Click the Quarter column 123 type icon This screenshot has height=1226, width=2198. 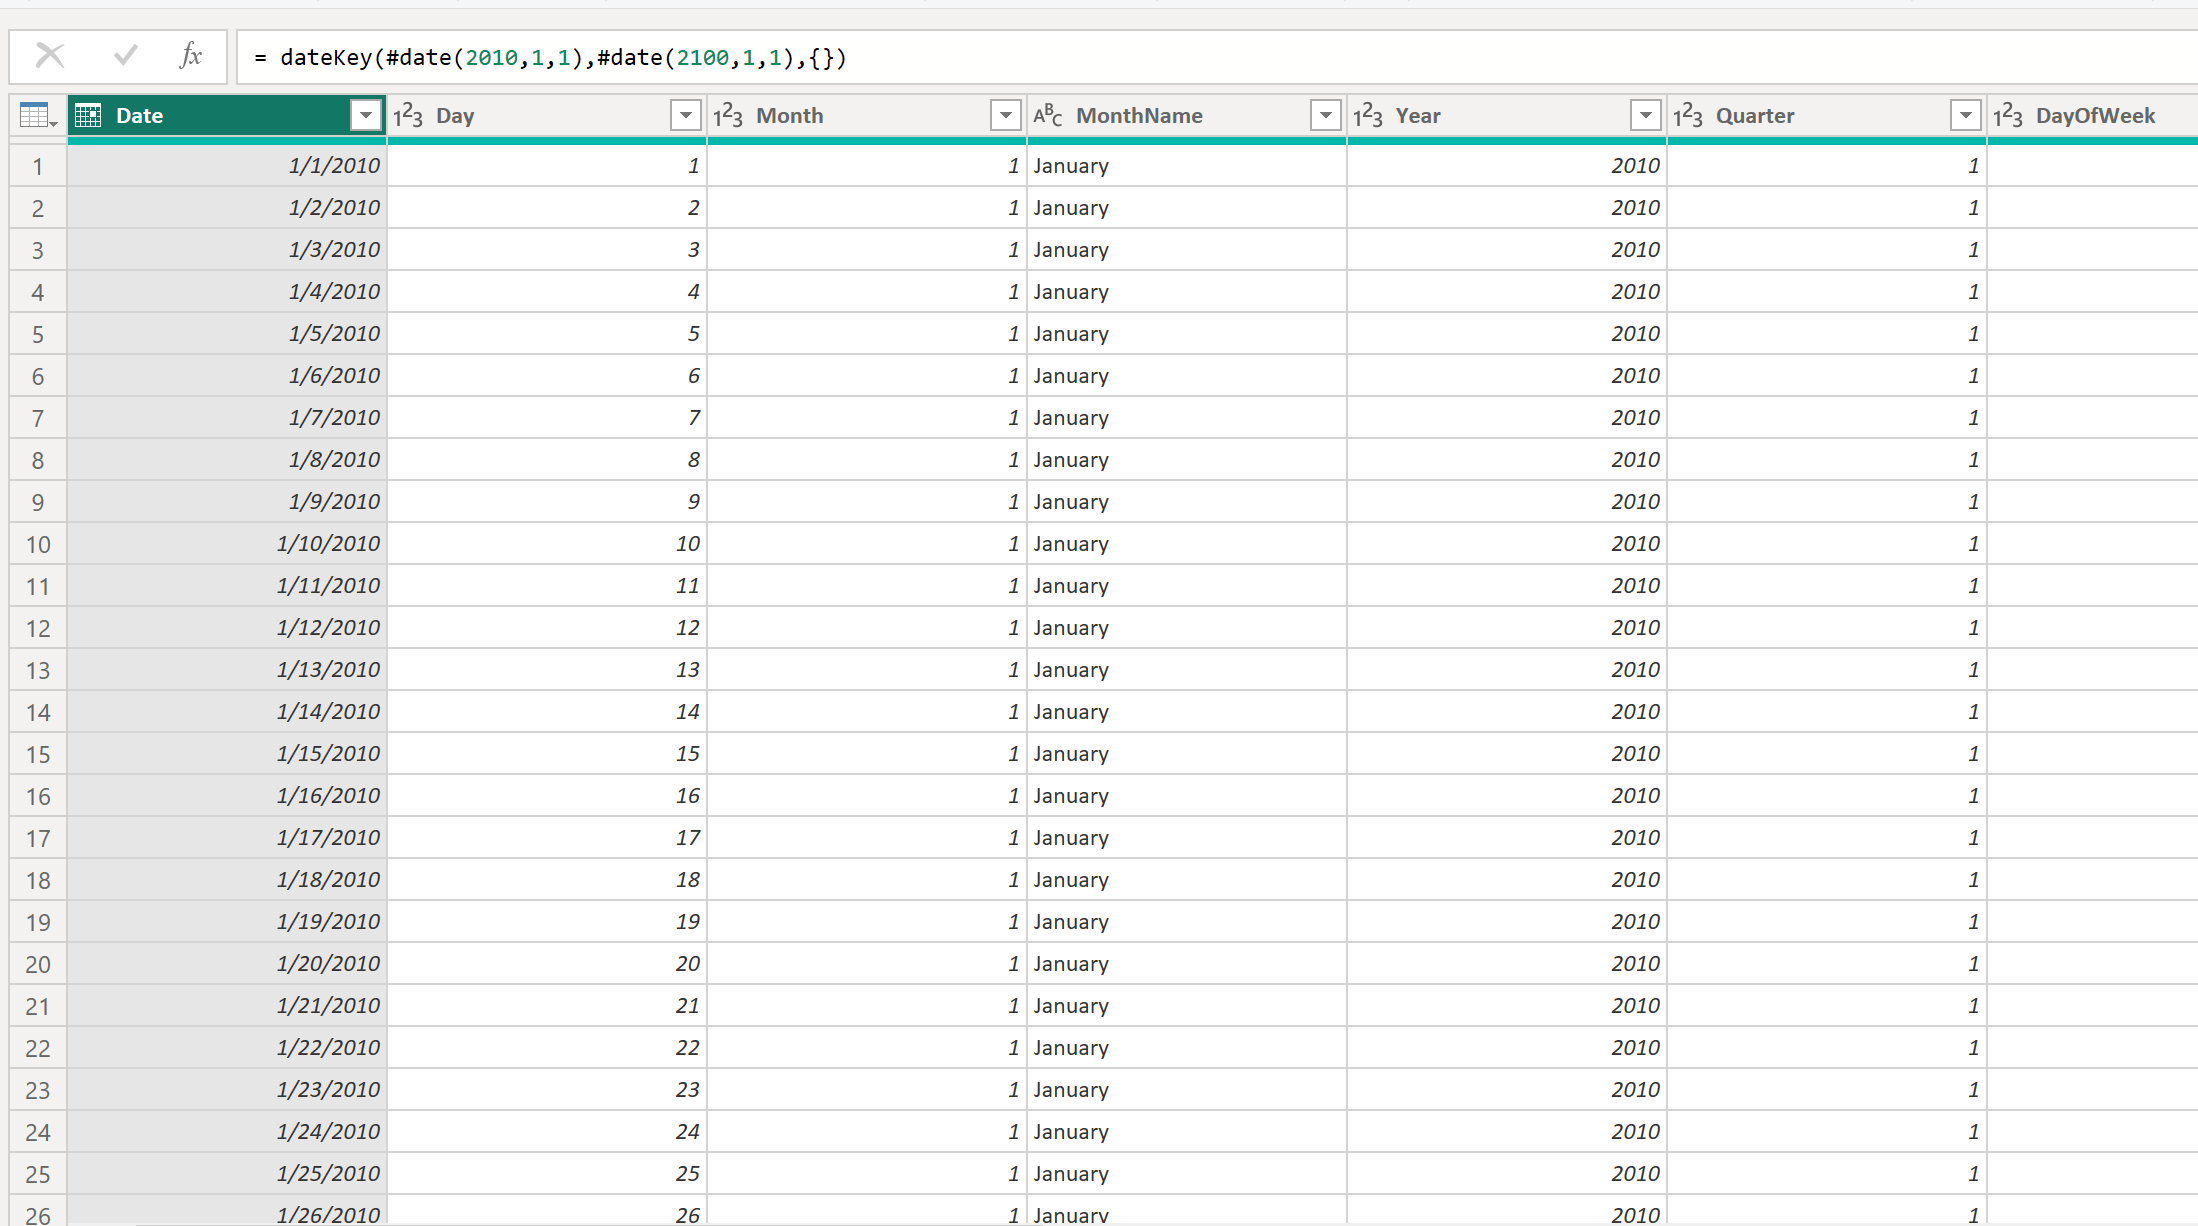point(1687,116)
